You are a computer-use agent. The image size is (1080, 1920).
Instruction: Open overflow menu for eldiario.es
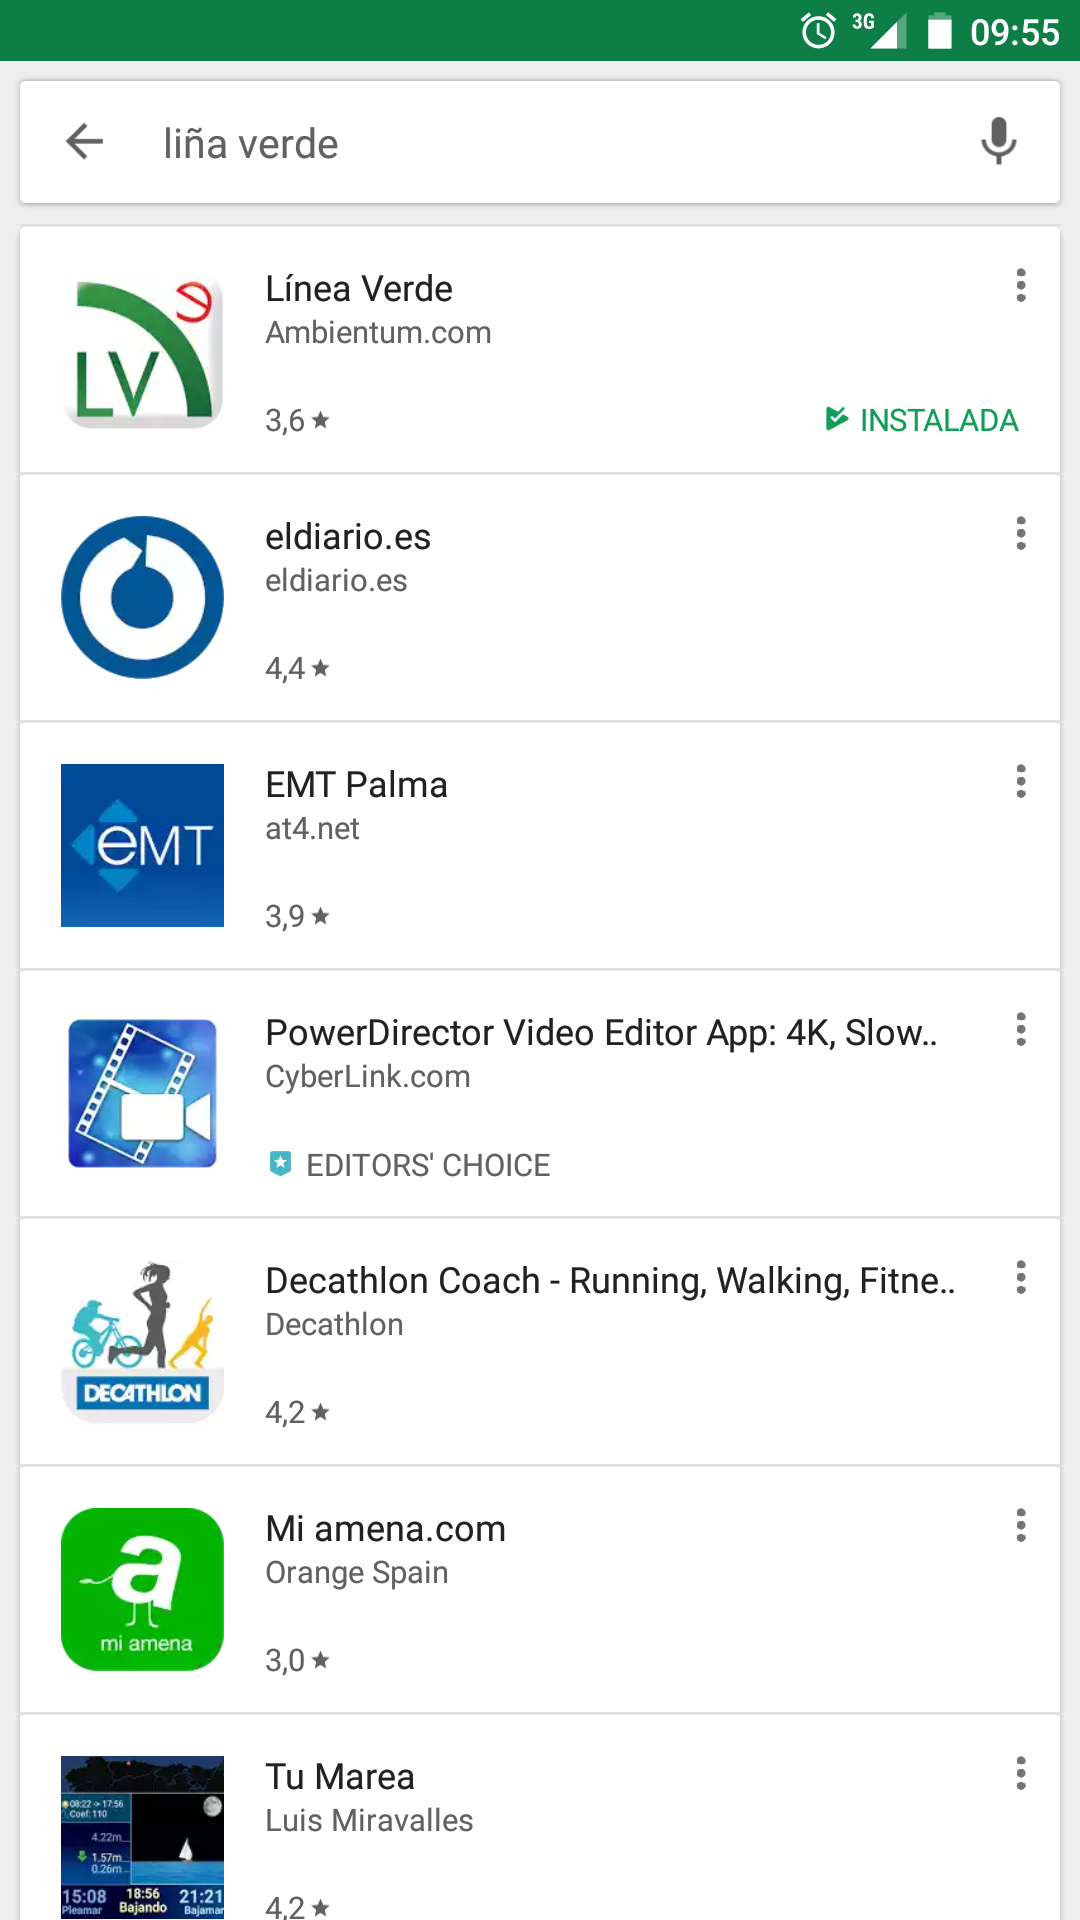click(x=1021, y=534)
